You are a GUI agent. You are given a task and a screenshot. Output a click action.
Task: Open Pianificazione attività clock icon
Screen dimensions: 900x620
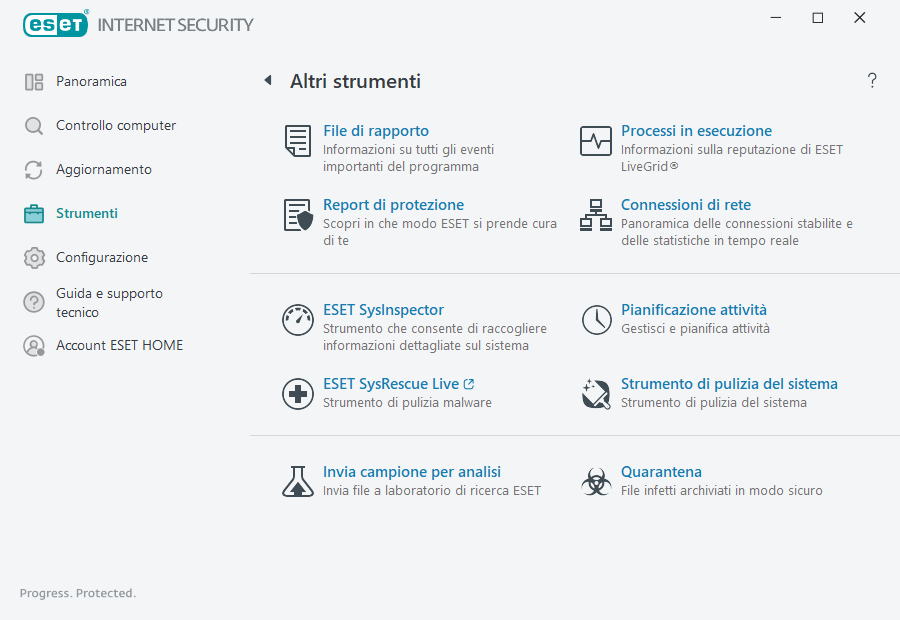click(596, 320)
